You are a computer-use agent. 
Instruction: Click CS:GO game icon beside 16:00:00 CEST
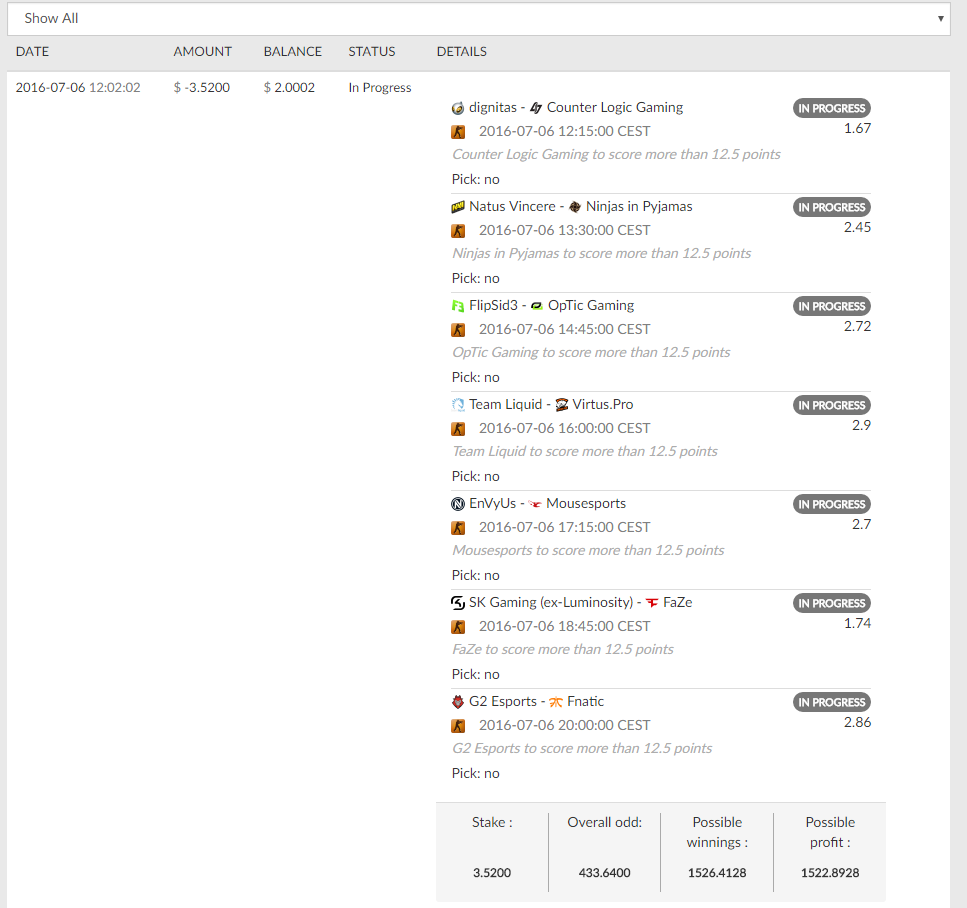[458, 429]
